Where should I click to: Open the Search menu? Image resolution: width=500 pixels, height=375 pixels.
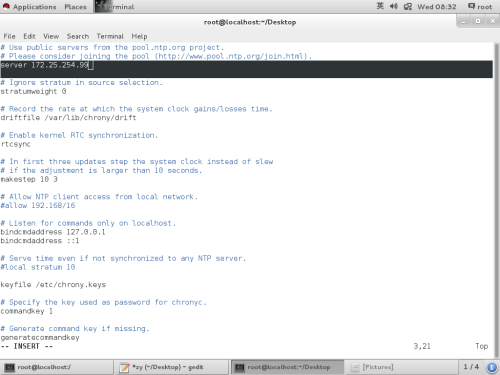[78, 36]
